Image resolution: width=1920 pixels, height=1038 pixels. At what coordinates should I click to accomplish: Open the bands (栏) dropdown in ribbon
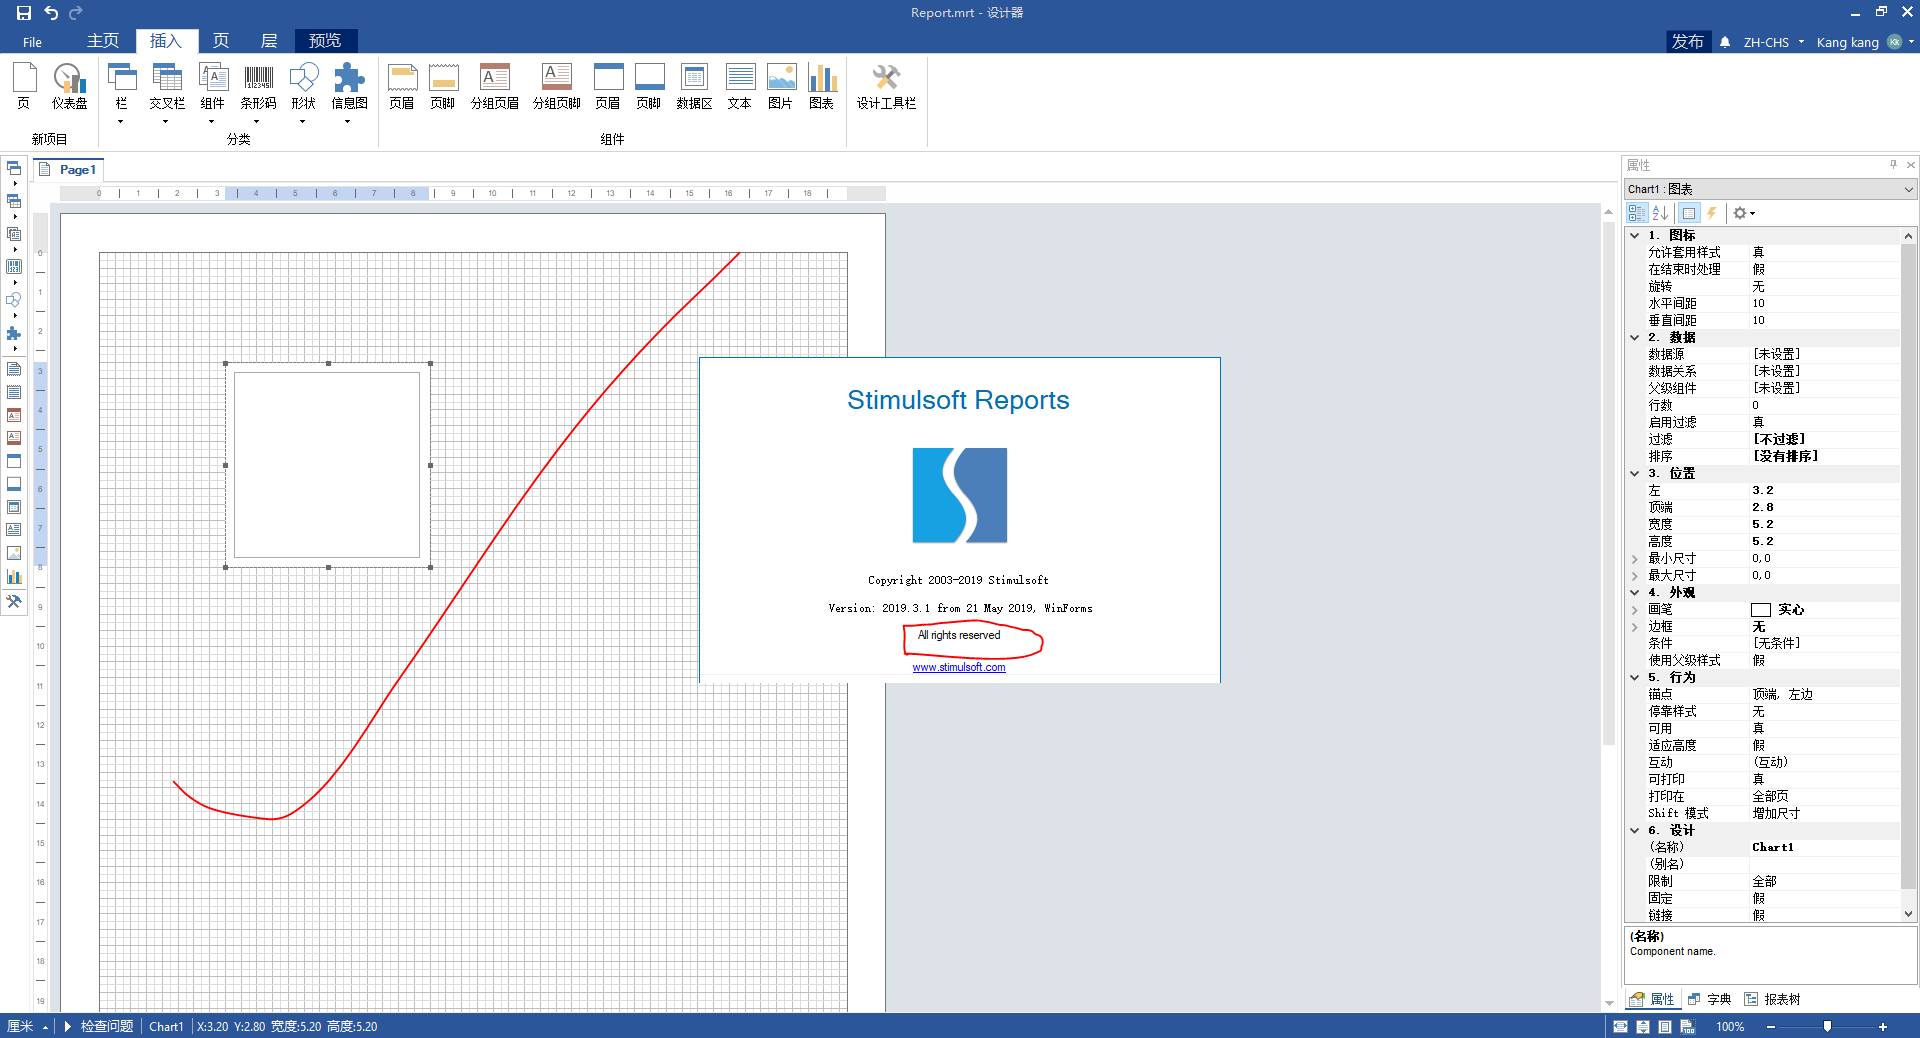[121, 92]
